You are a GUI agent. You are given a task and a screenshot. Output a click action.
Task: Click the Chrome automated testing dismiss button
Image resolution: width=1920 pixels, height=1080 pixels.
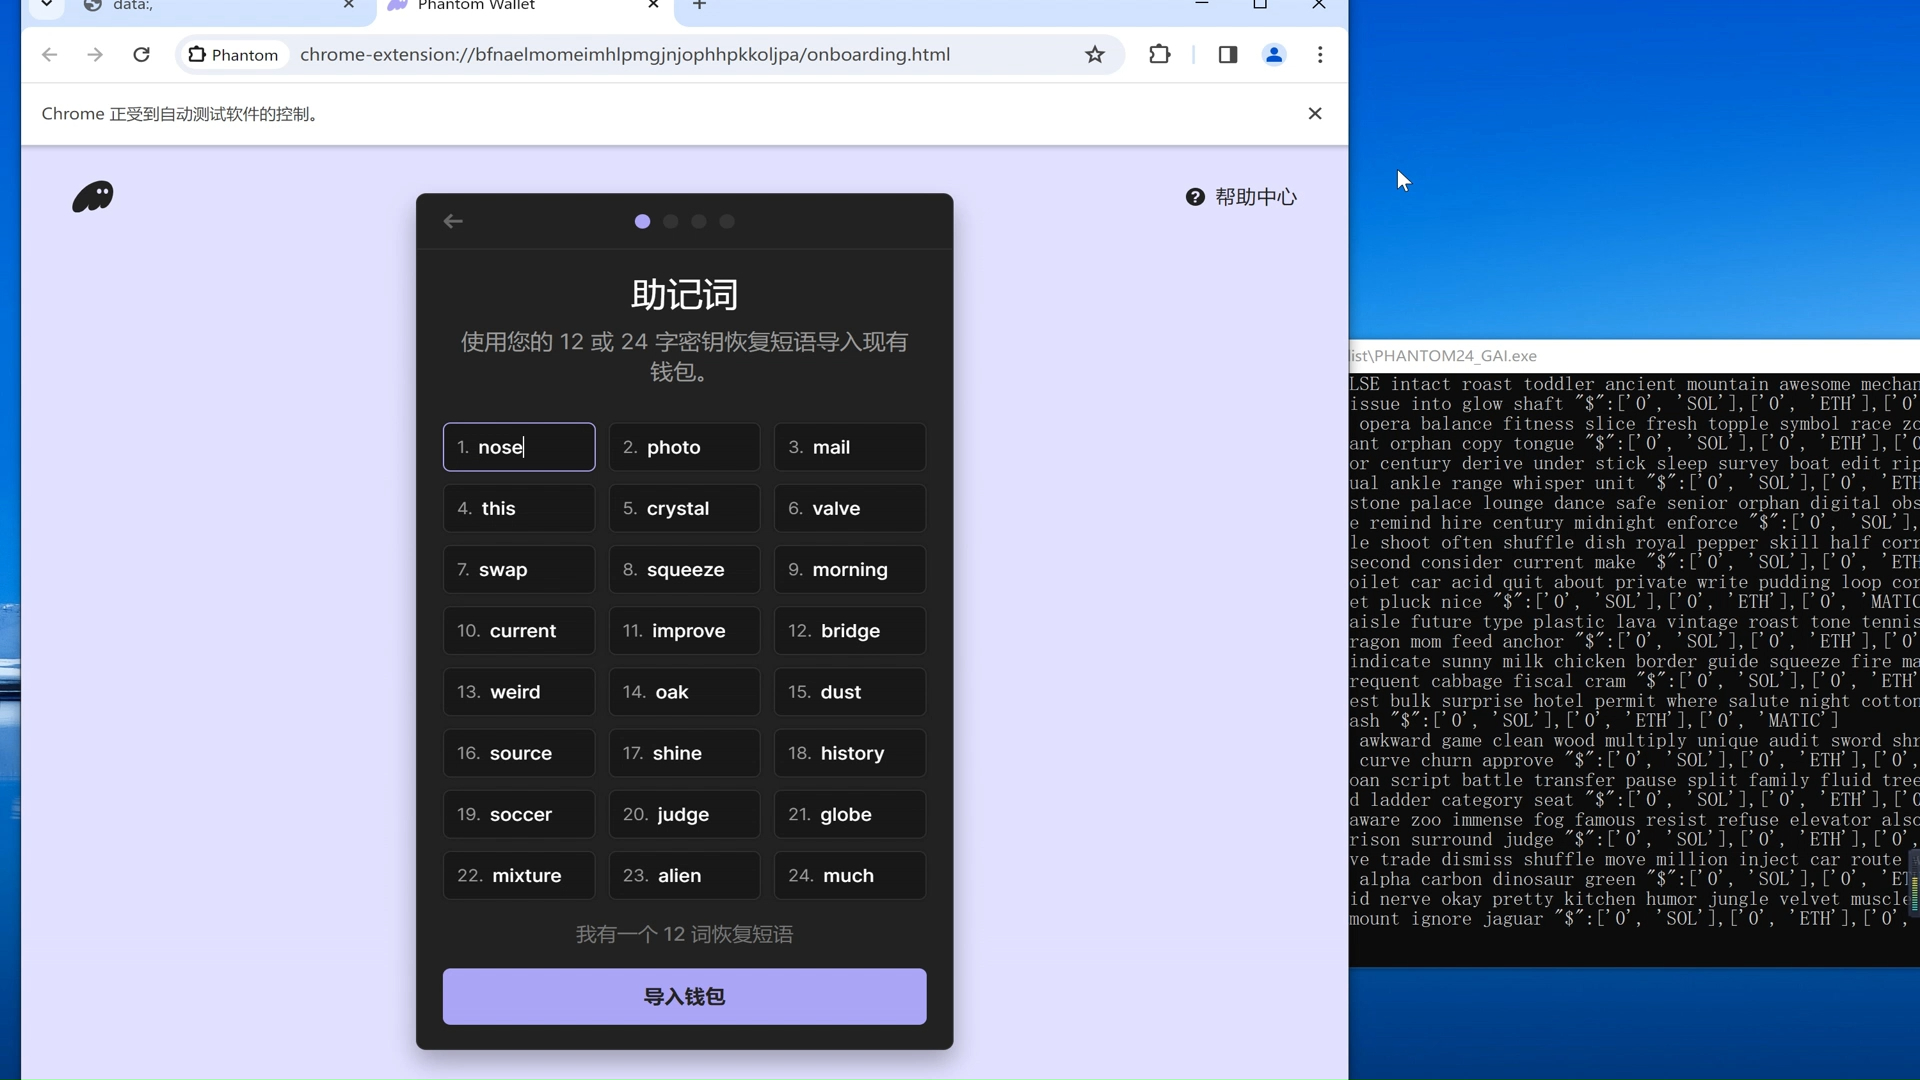(x=1316, y=113)
